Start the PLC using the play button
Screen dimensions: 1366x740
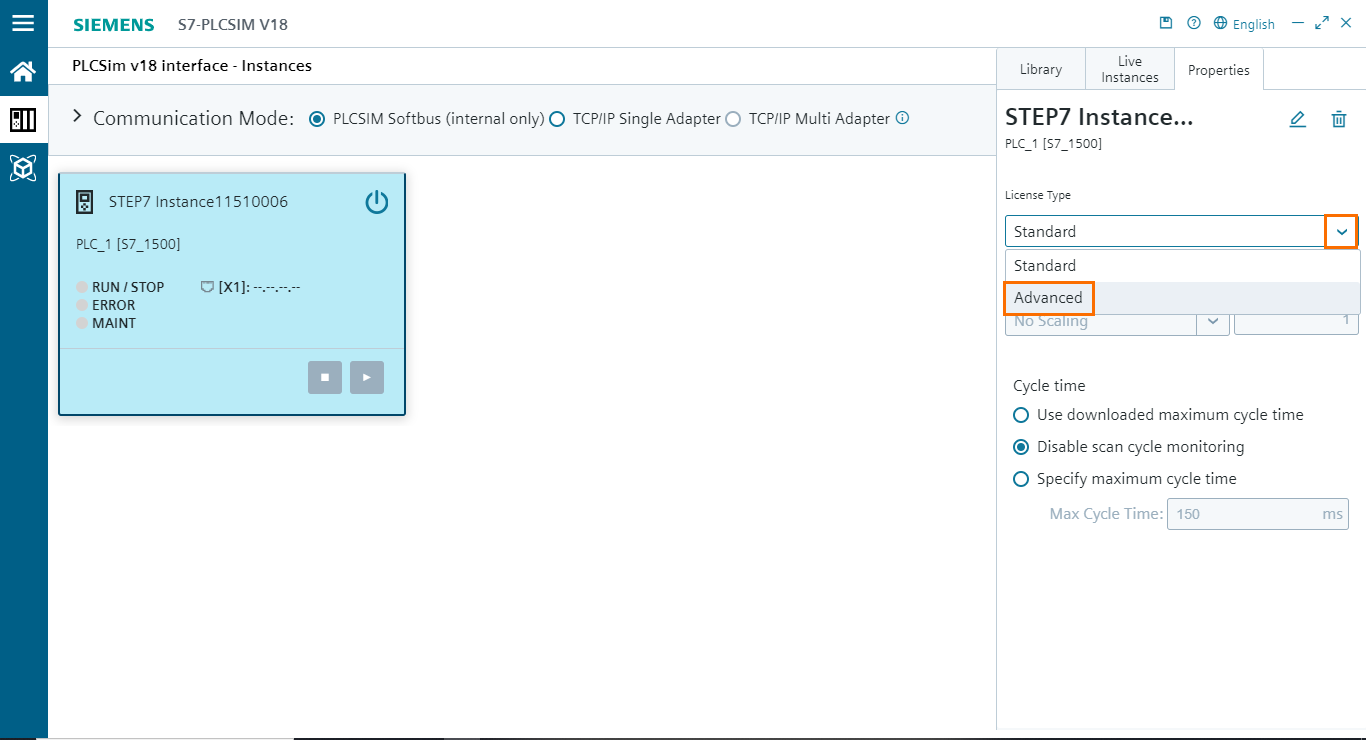pos(366,377)
